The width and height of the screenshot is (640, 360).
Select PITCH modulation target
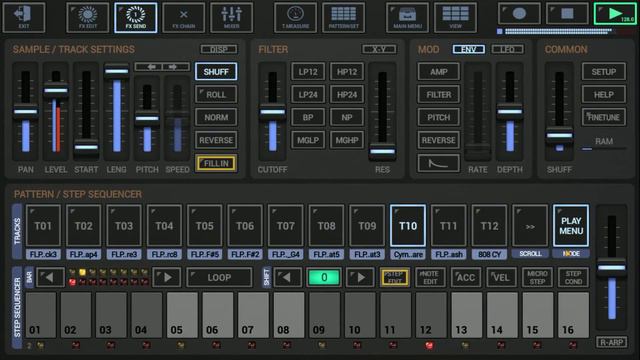438,118
